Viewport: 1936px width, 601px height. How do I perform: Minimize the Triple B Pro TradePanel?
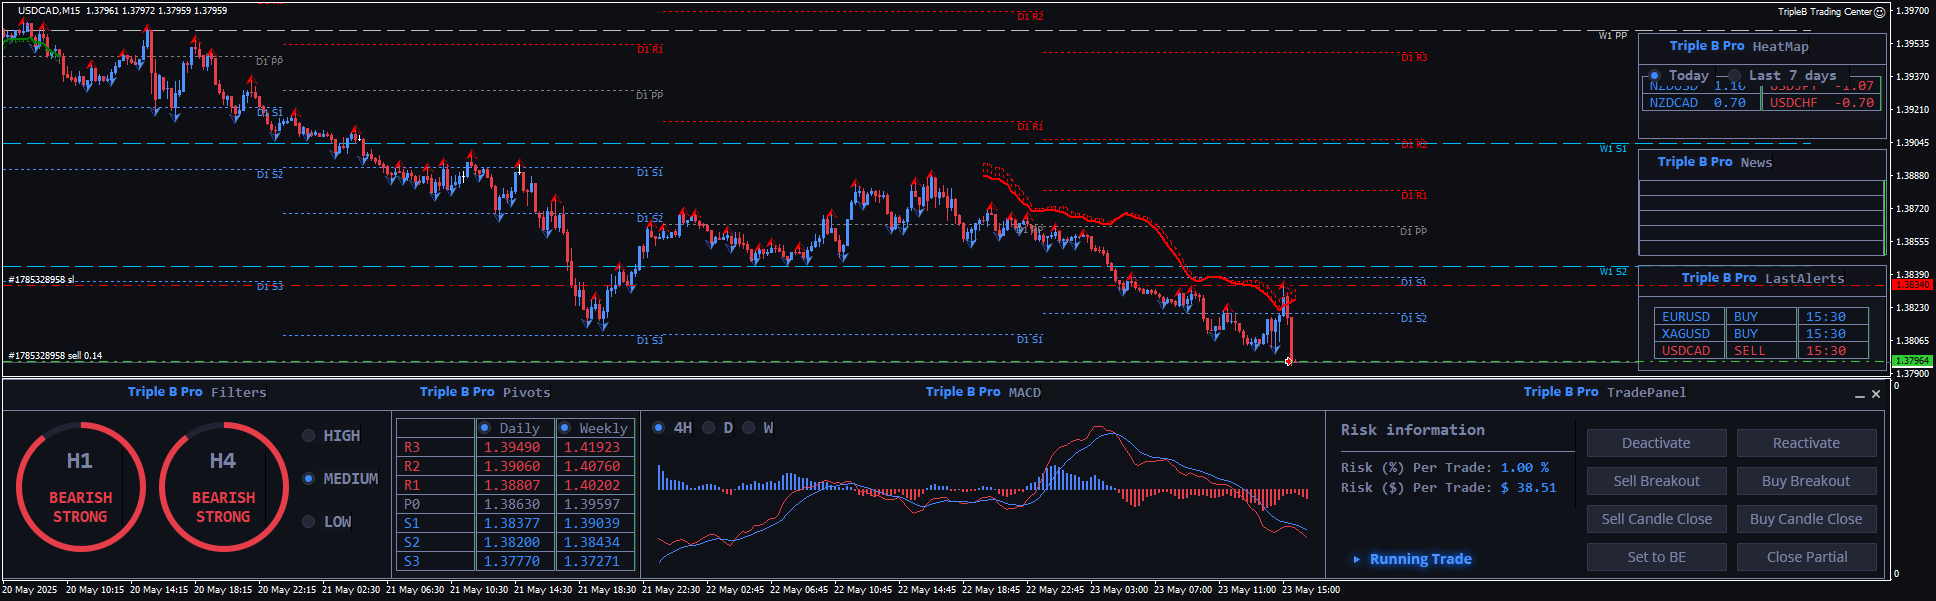click(1859, 395)
